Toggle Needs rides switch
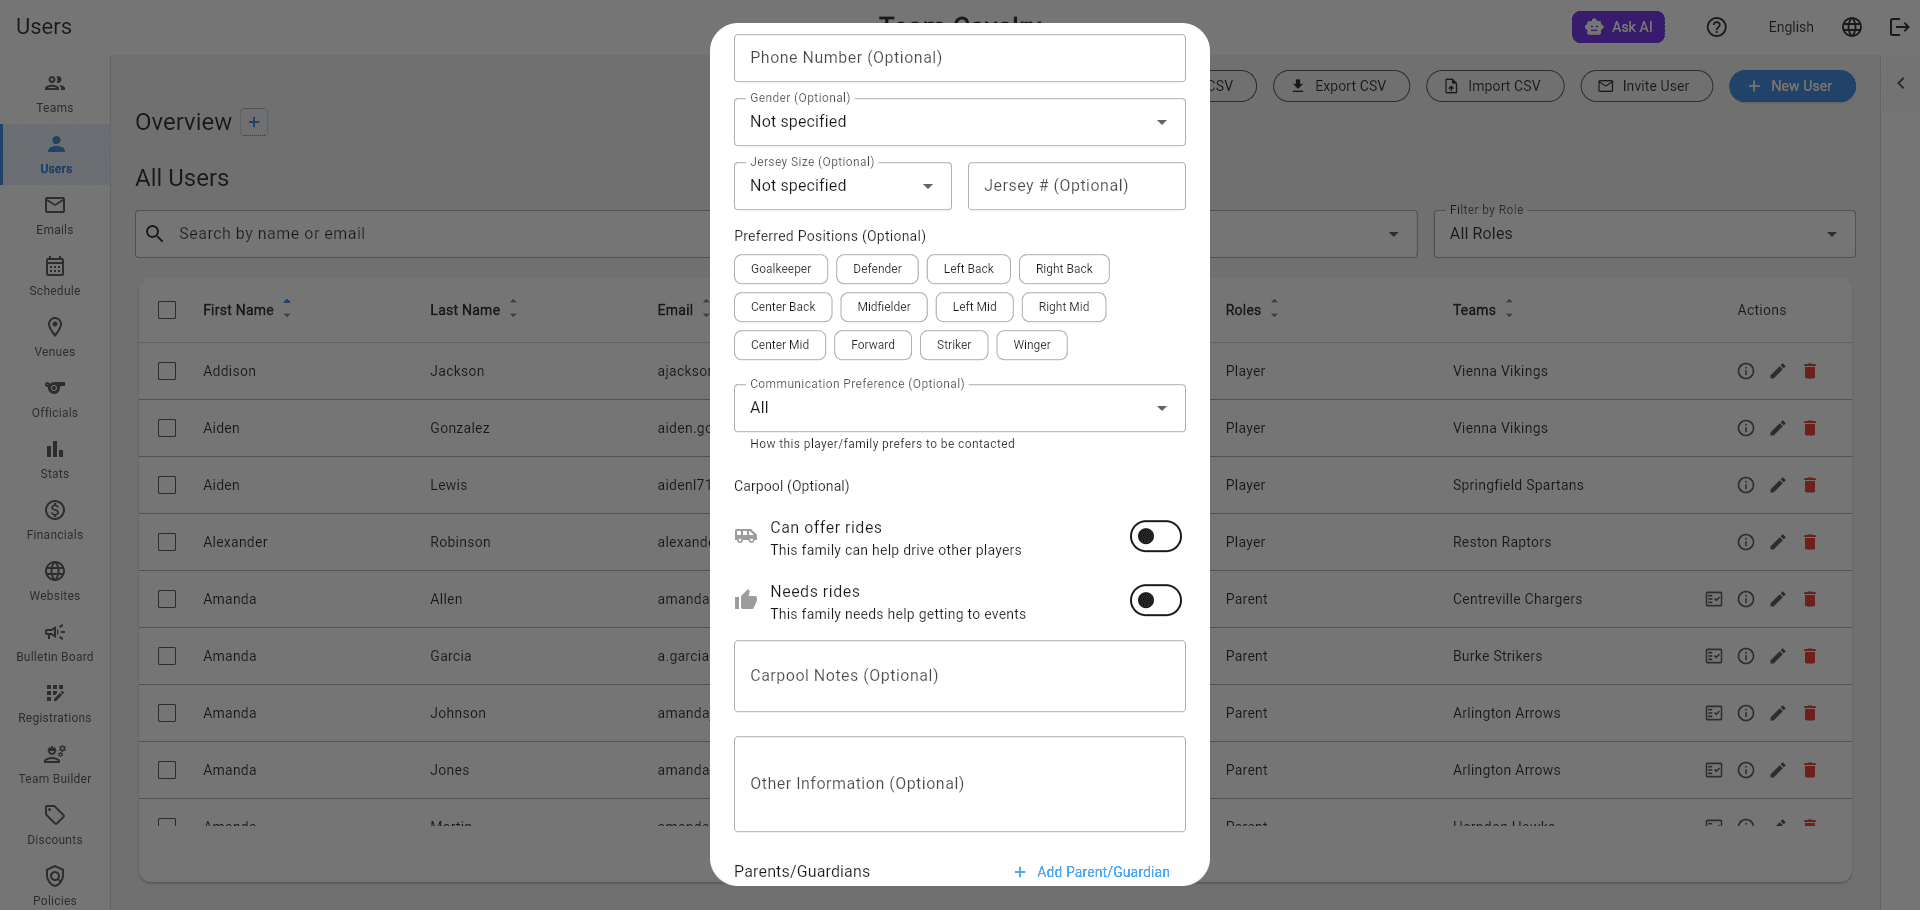 tap(1156, 601)
